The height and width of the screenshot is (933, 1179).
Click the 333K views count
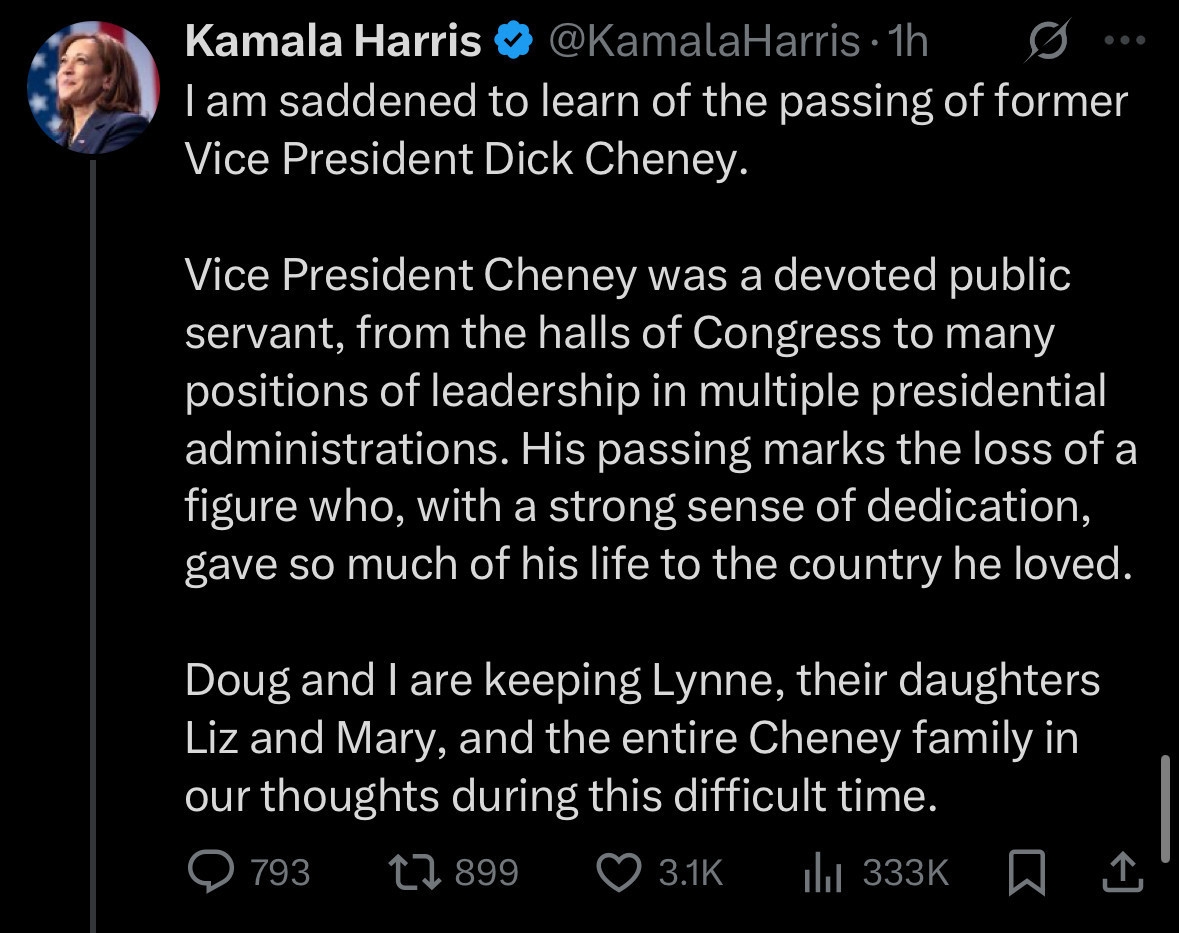click(x=905, y=873)
